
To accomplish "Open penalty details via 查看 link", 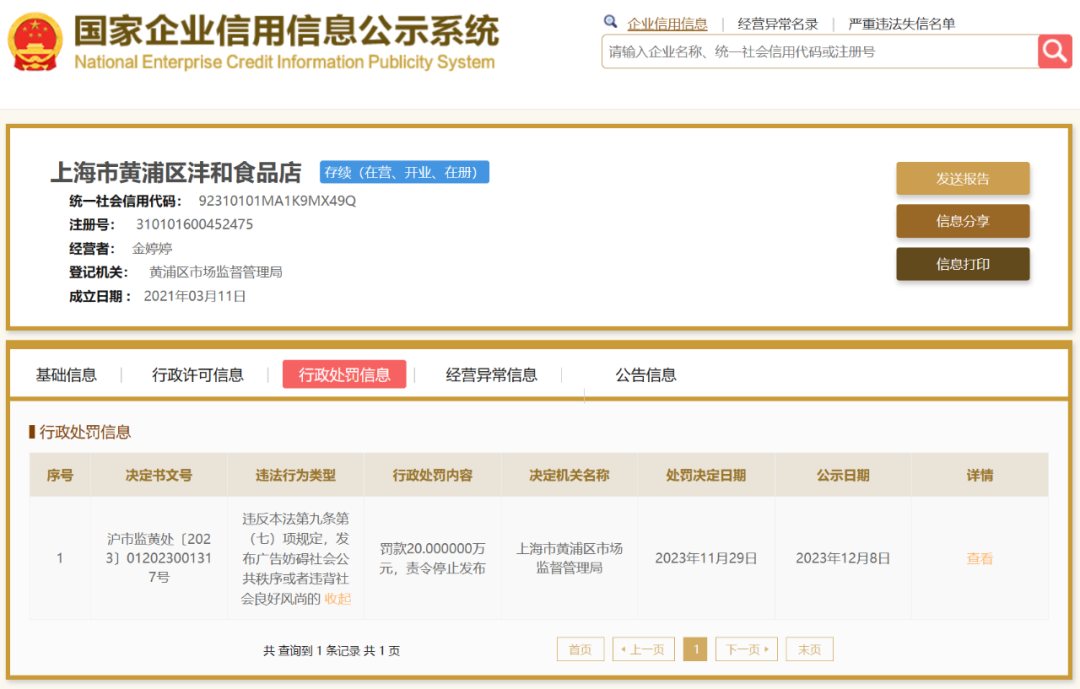I will pos(979,558).
